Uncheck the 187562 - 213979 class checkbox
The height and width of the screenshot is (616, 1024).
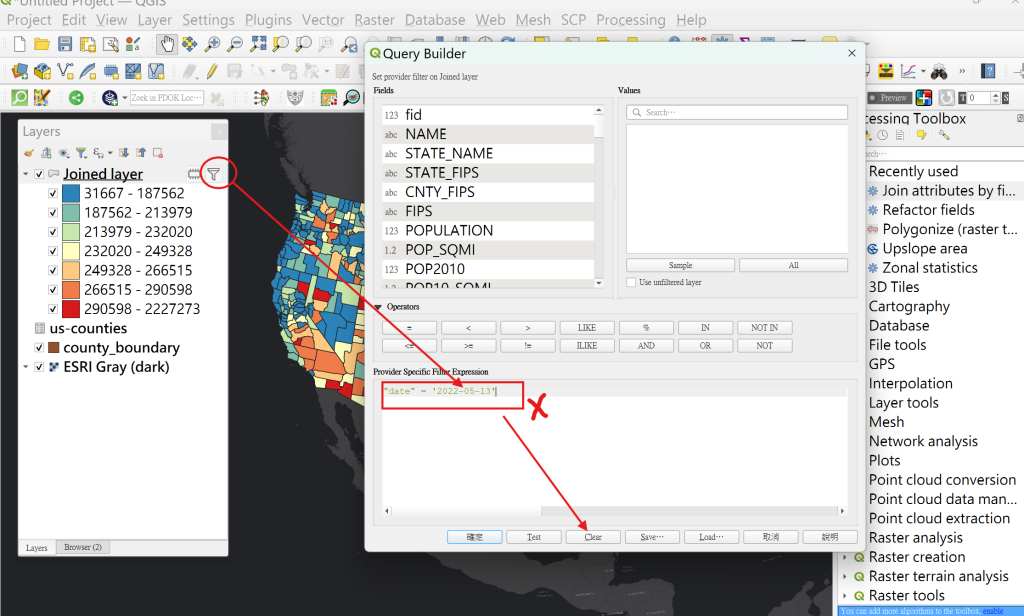(53, 212)
